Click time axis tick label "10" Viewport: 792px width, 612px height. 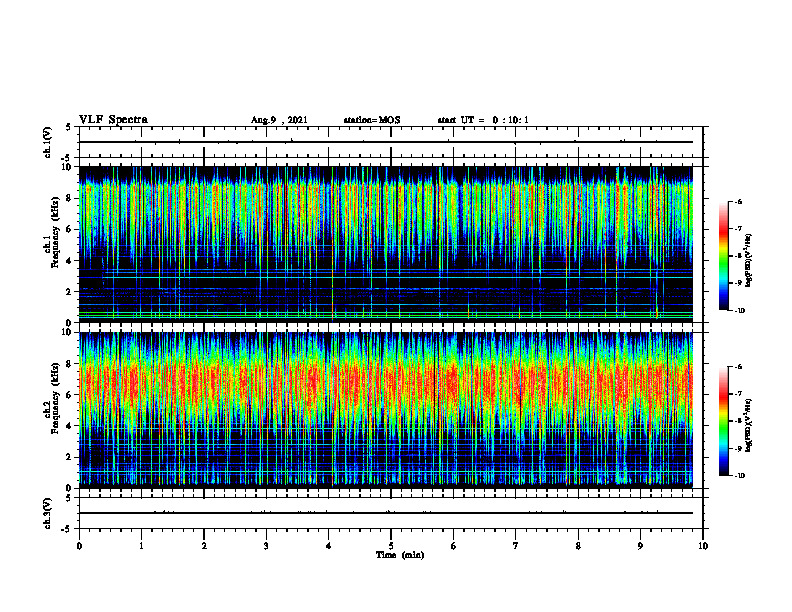coord(703,546)
